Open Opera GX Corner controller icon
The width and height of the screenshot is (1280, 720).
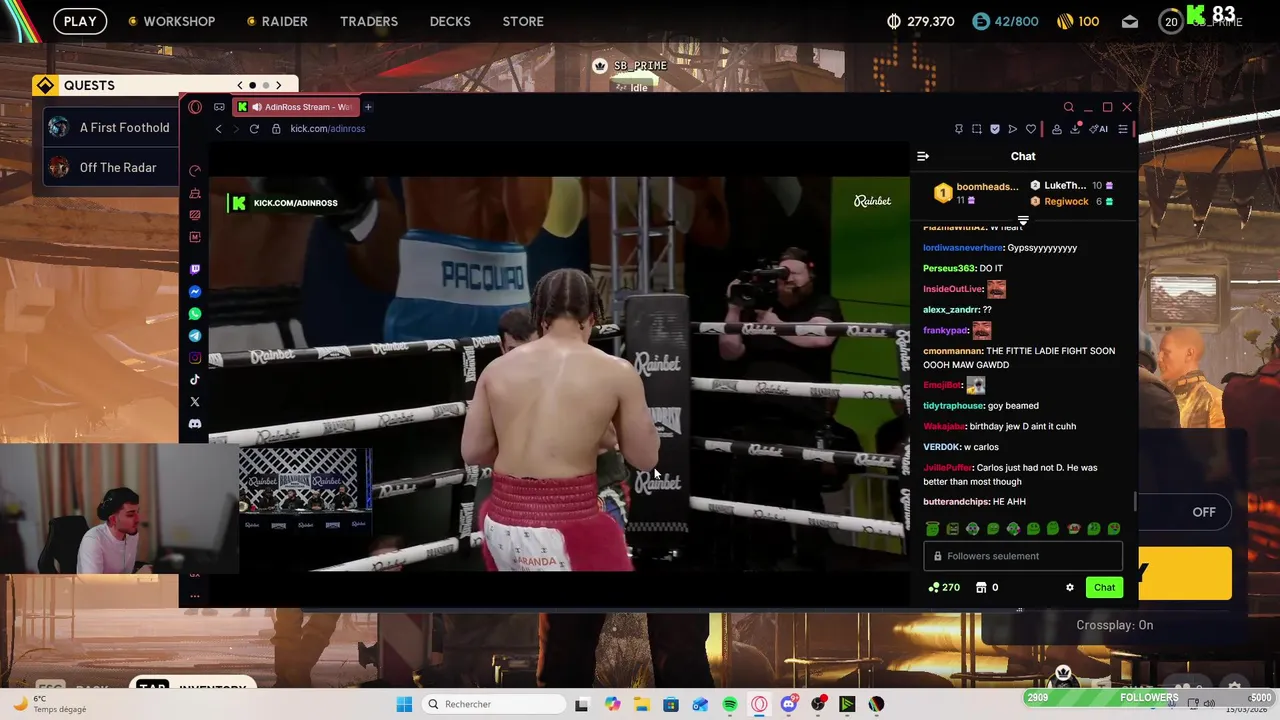tap(219, 107)
